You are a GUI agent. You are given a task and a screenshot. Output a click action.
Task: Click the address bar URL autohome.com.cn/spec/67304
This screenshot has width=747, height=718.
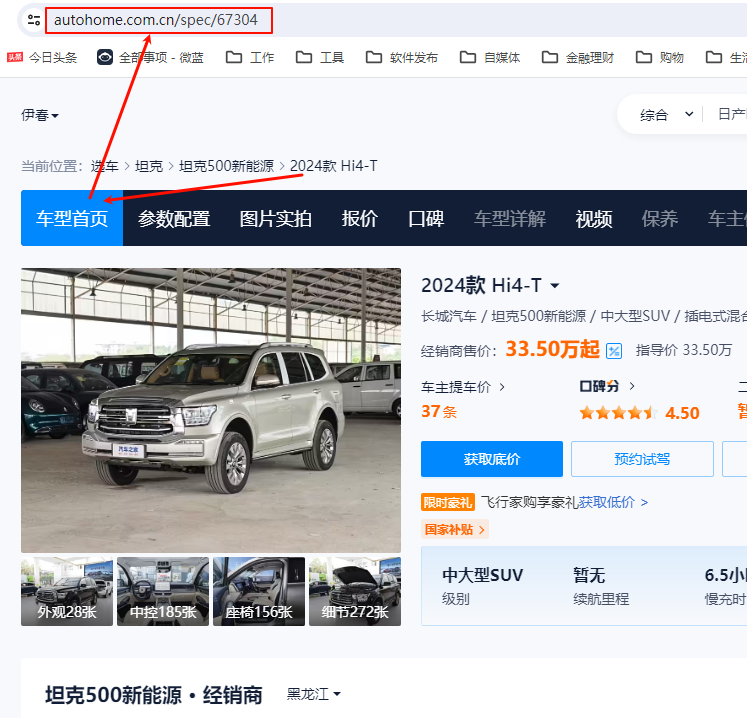pyautogui.click(x=156, y=20)
